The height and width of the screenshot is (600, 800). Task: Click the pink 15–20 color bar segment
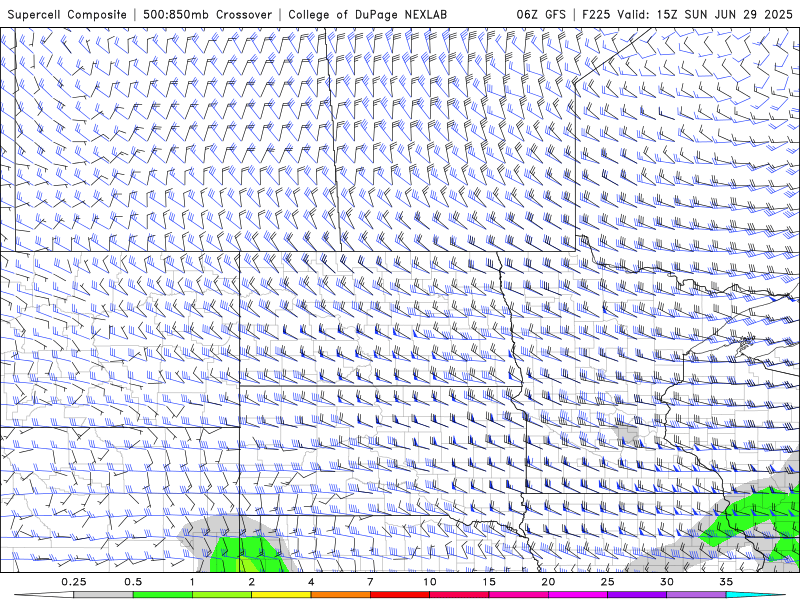click(518, 595)
